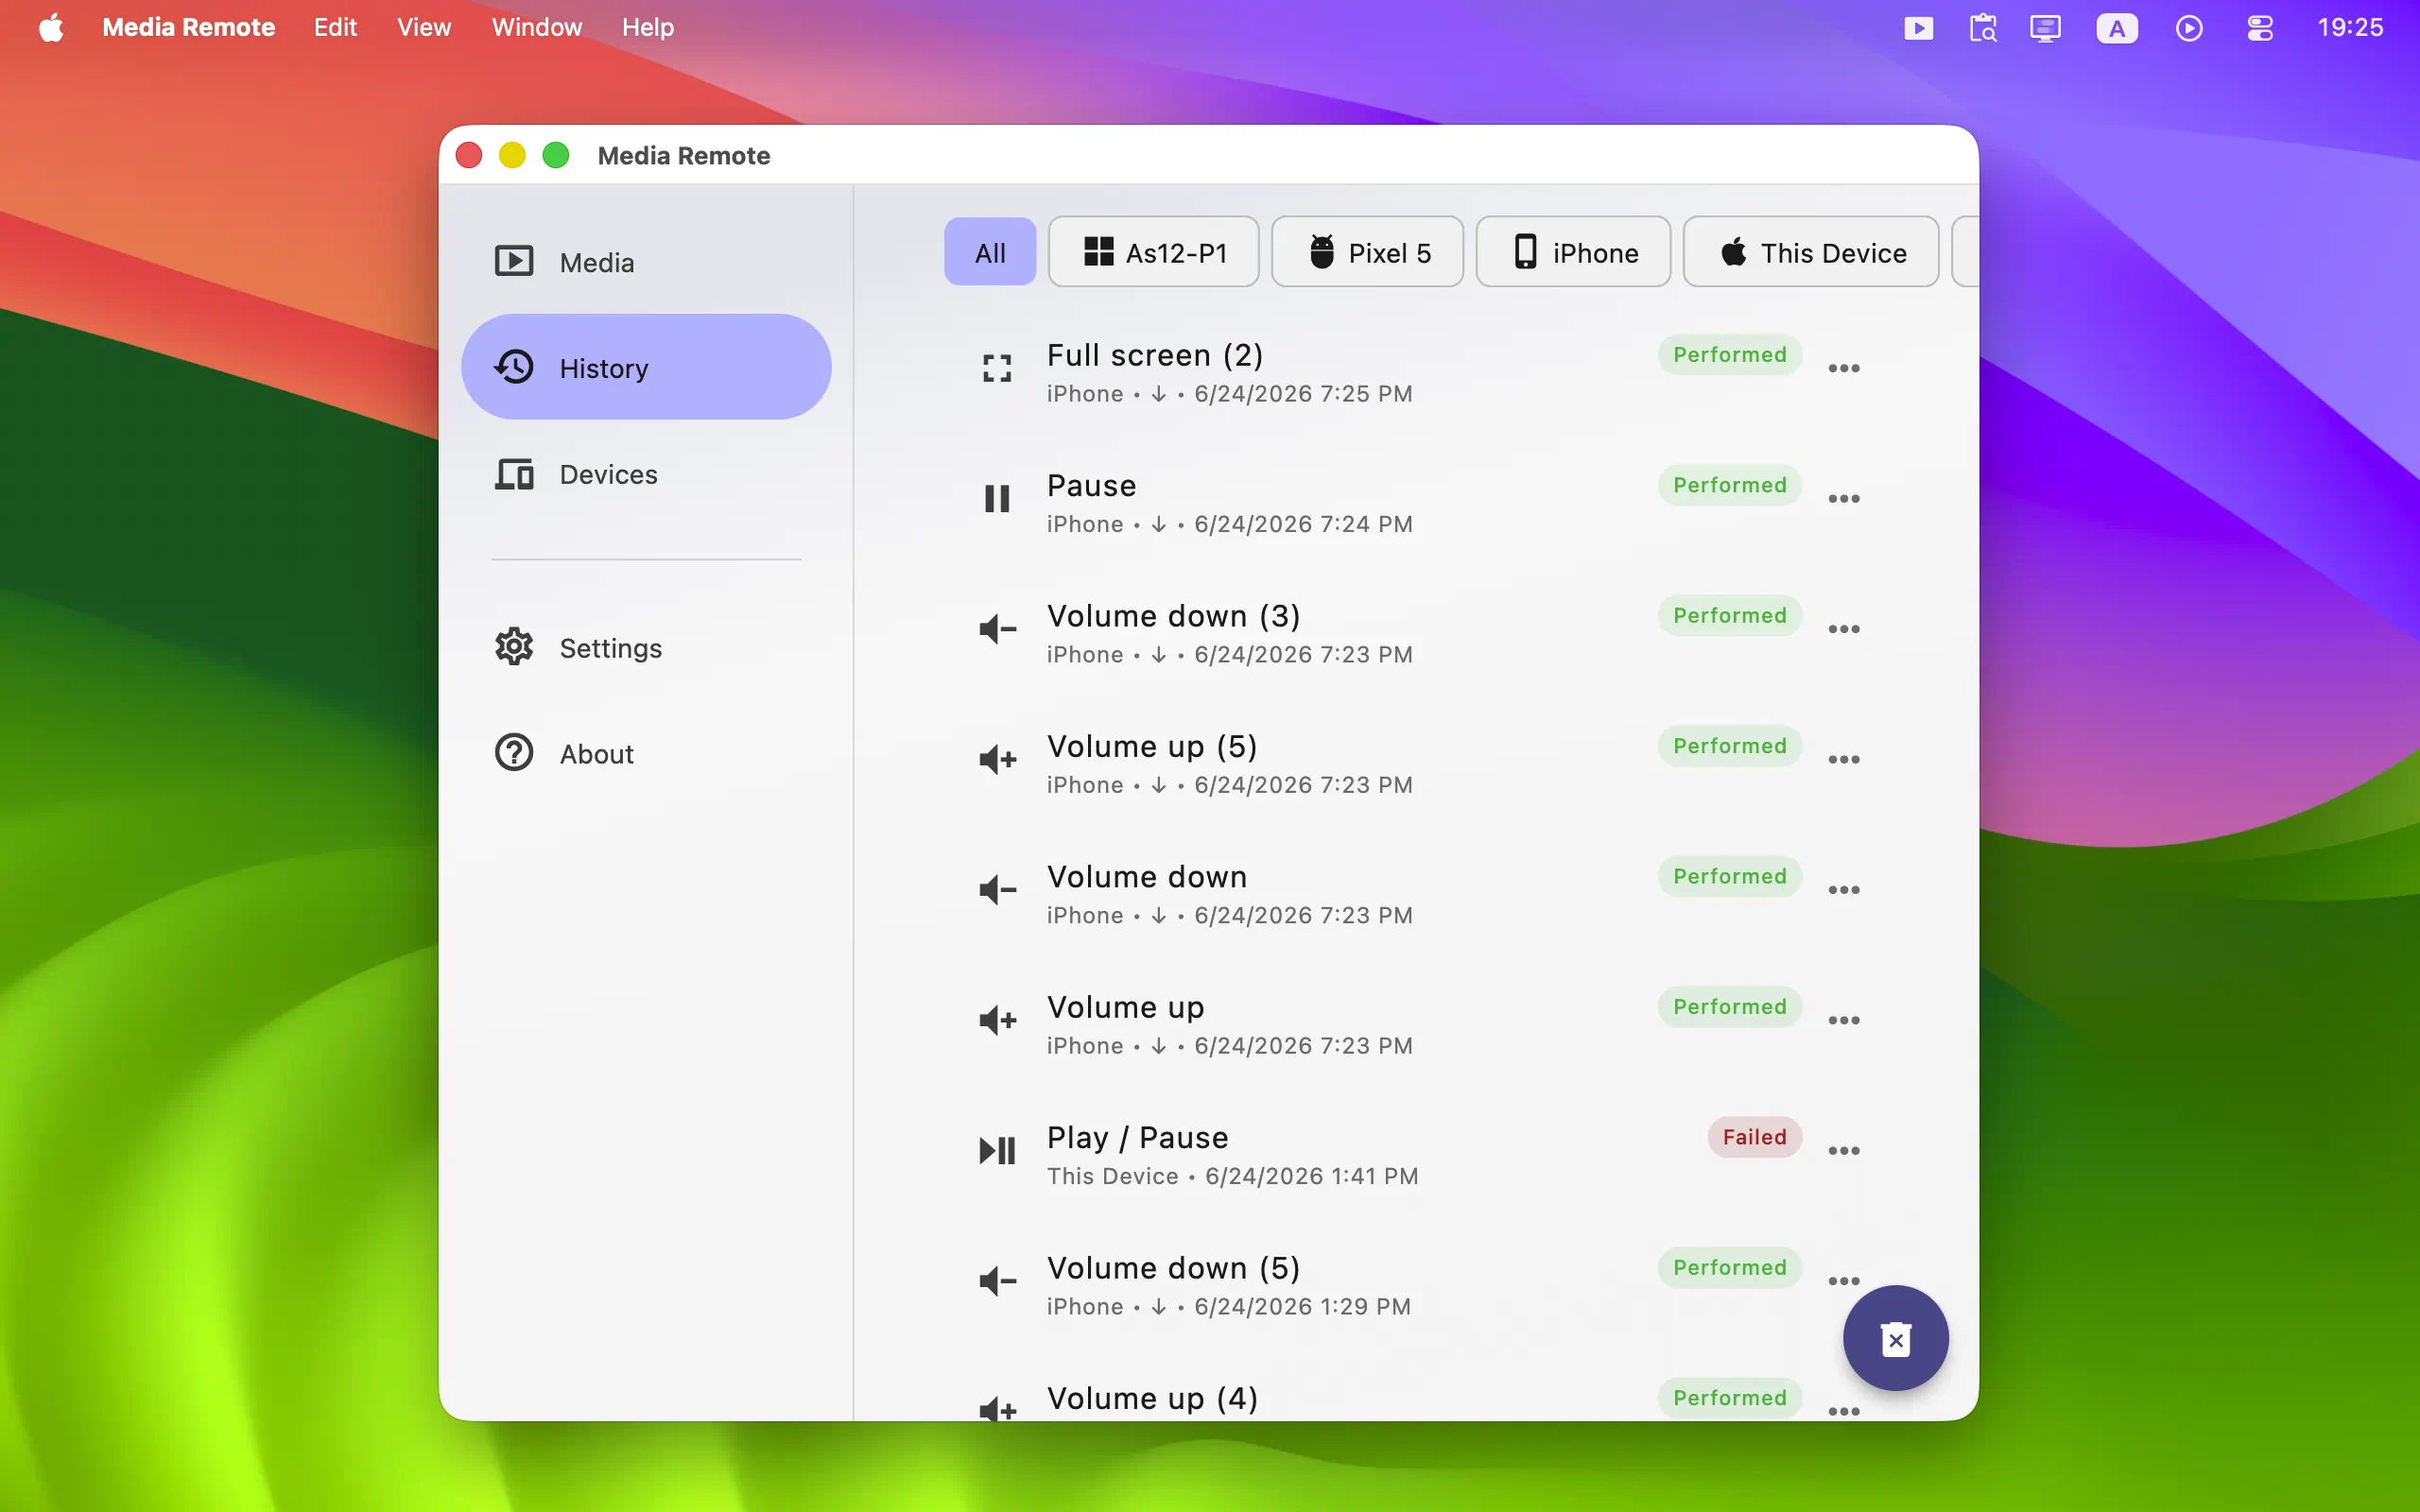Click the Performed badge on Volume up (5)
2420x1512 pixels.
tap(1729, 746)
